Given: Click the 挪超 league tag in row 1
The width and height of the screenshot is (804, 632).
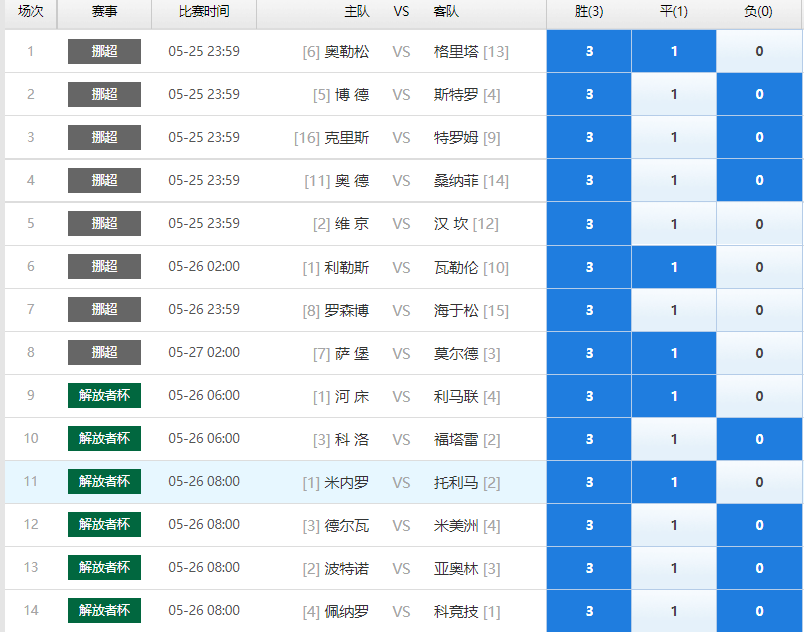Looking at the screenshot, I should click(104, 51).
